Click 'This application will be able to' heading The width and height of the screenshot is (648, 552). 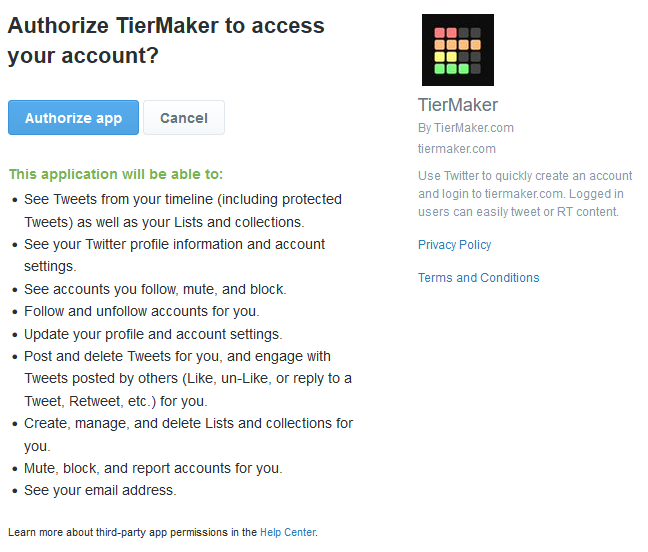[x=116, y=174]
